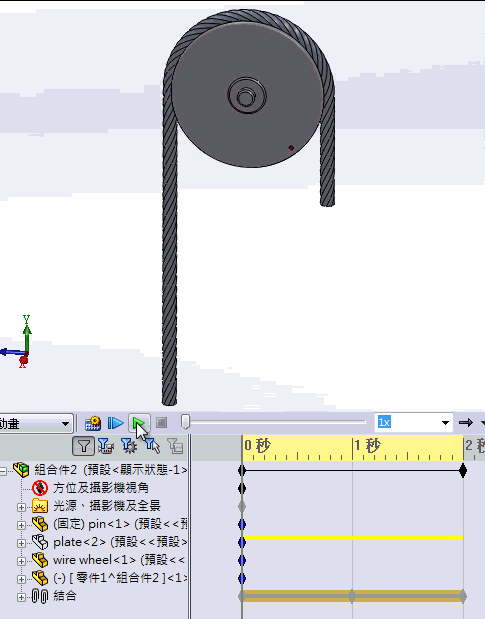
Task: Click the lights folder icon
Action: pos(40,506)
